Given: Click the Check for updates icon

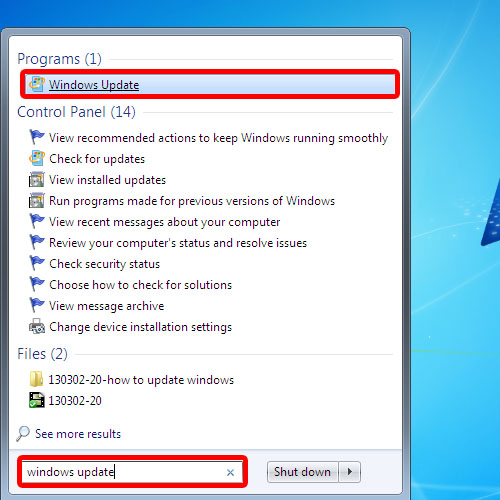Looking at the screenshot, I should [x=37, y=158].
